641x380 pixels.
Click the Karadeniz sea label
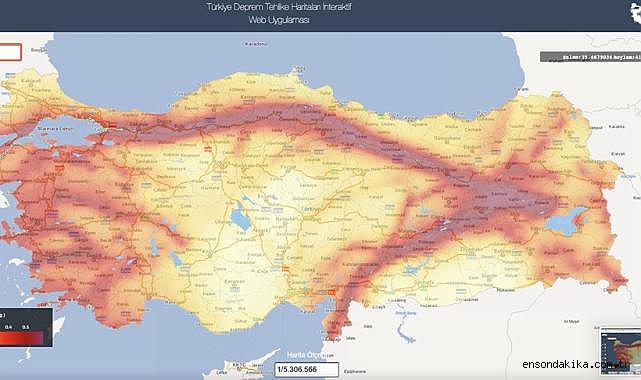tap(256, 44)
